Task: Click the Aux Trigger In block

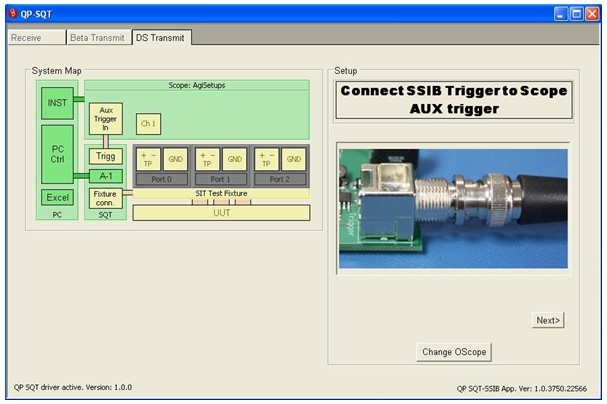Action: (106, 119)
